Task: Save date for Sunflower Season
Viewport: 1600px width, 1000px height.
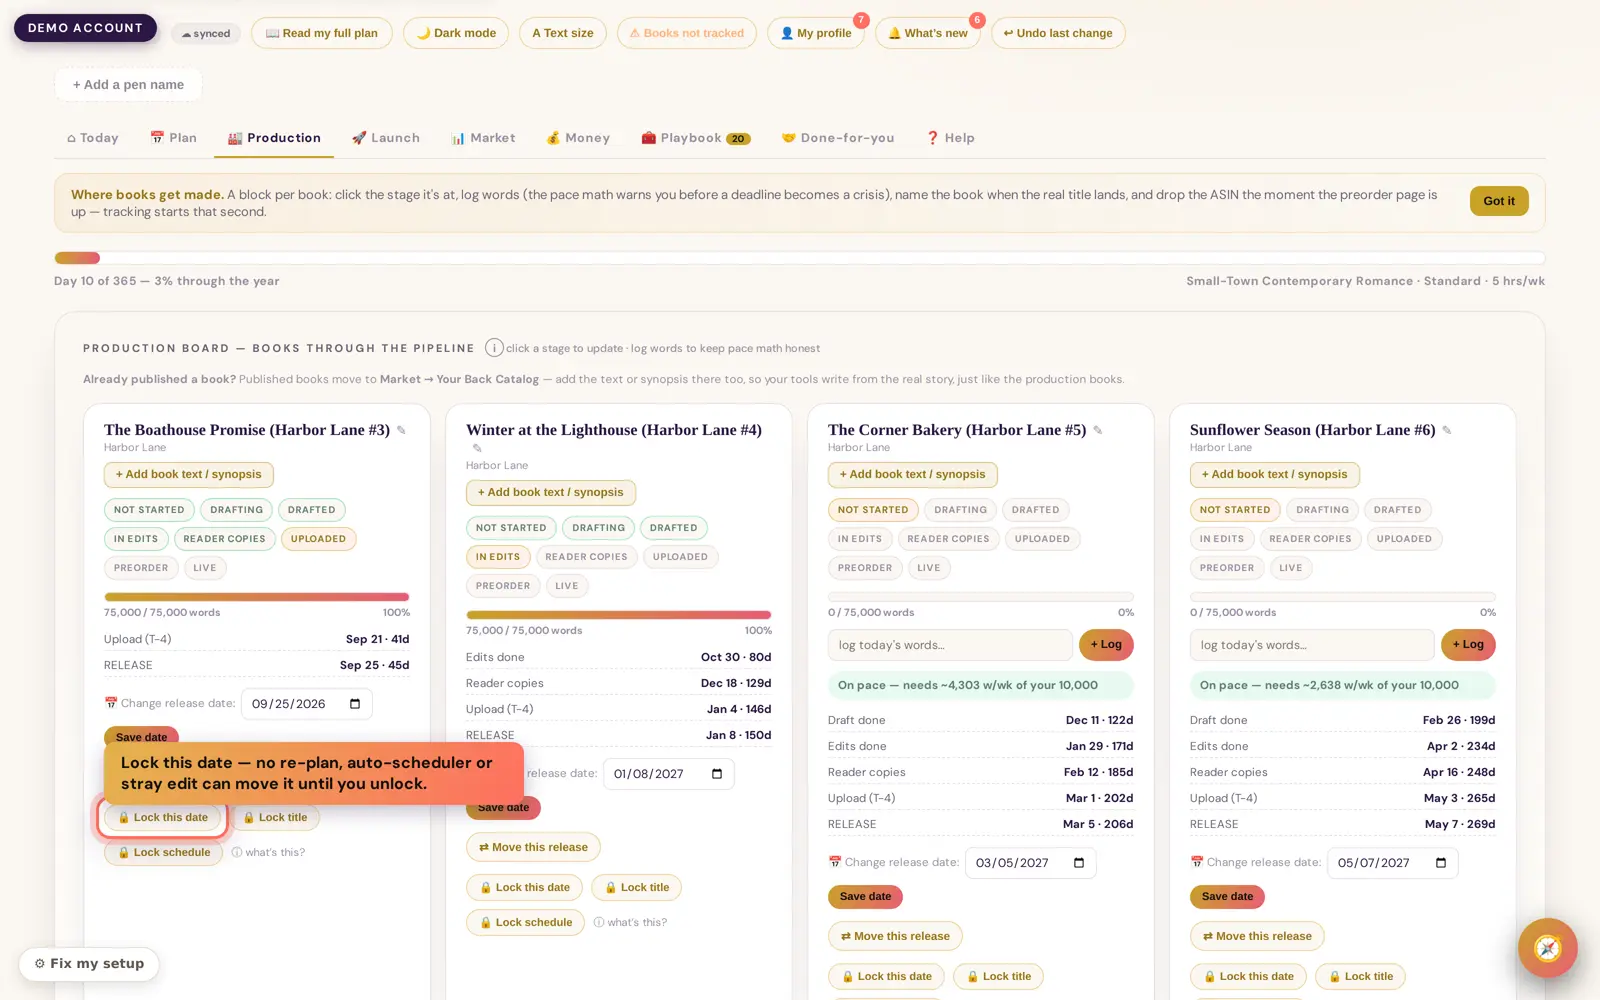Action: coord(1227,897)
